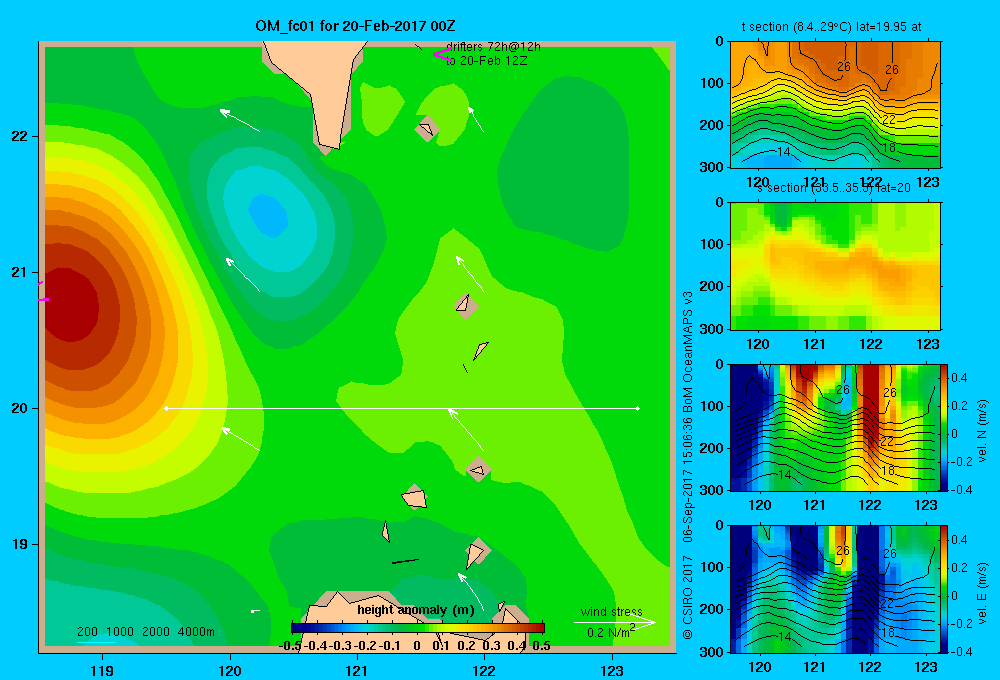Click the wind stress reference arrow

[614, 622]
